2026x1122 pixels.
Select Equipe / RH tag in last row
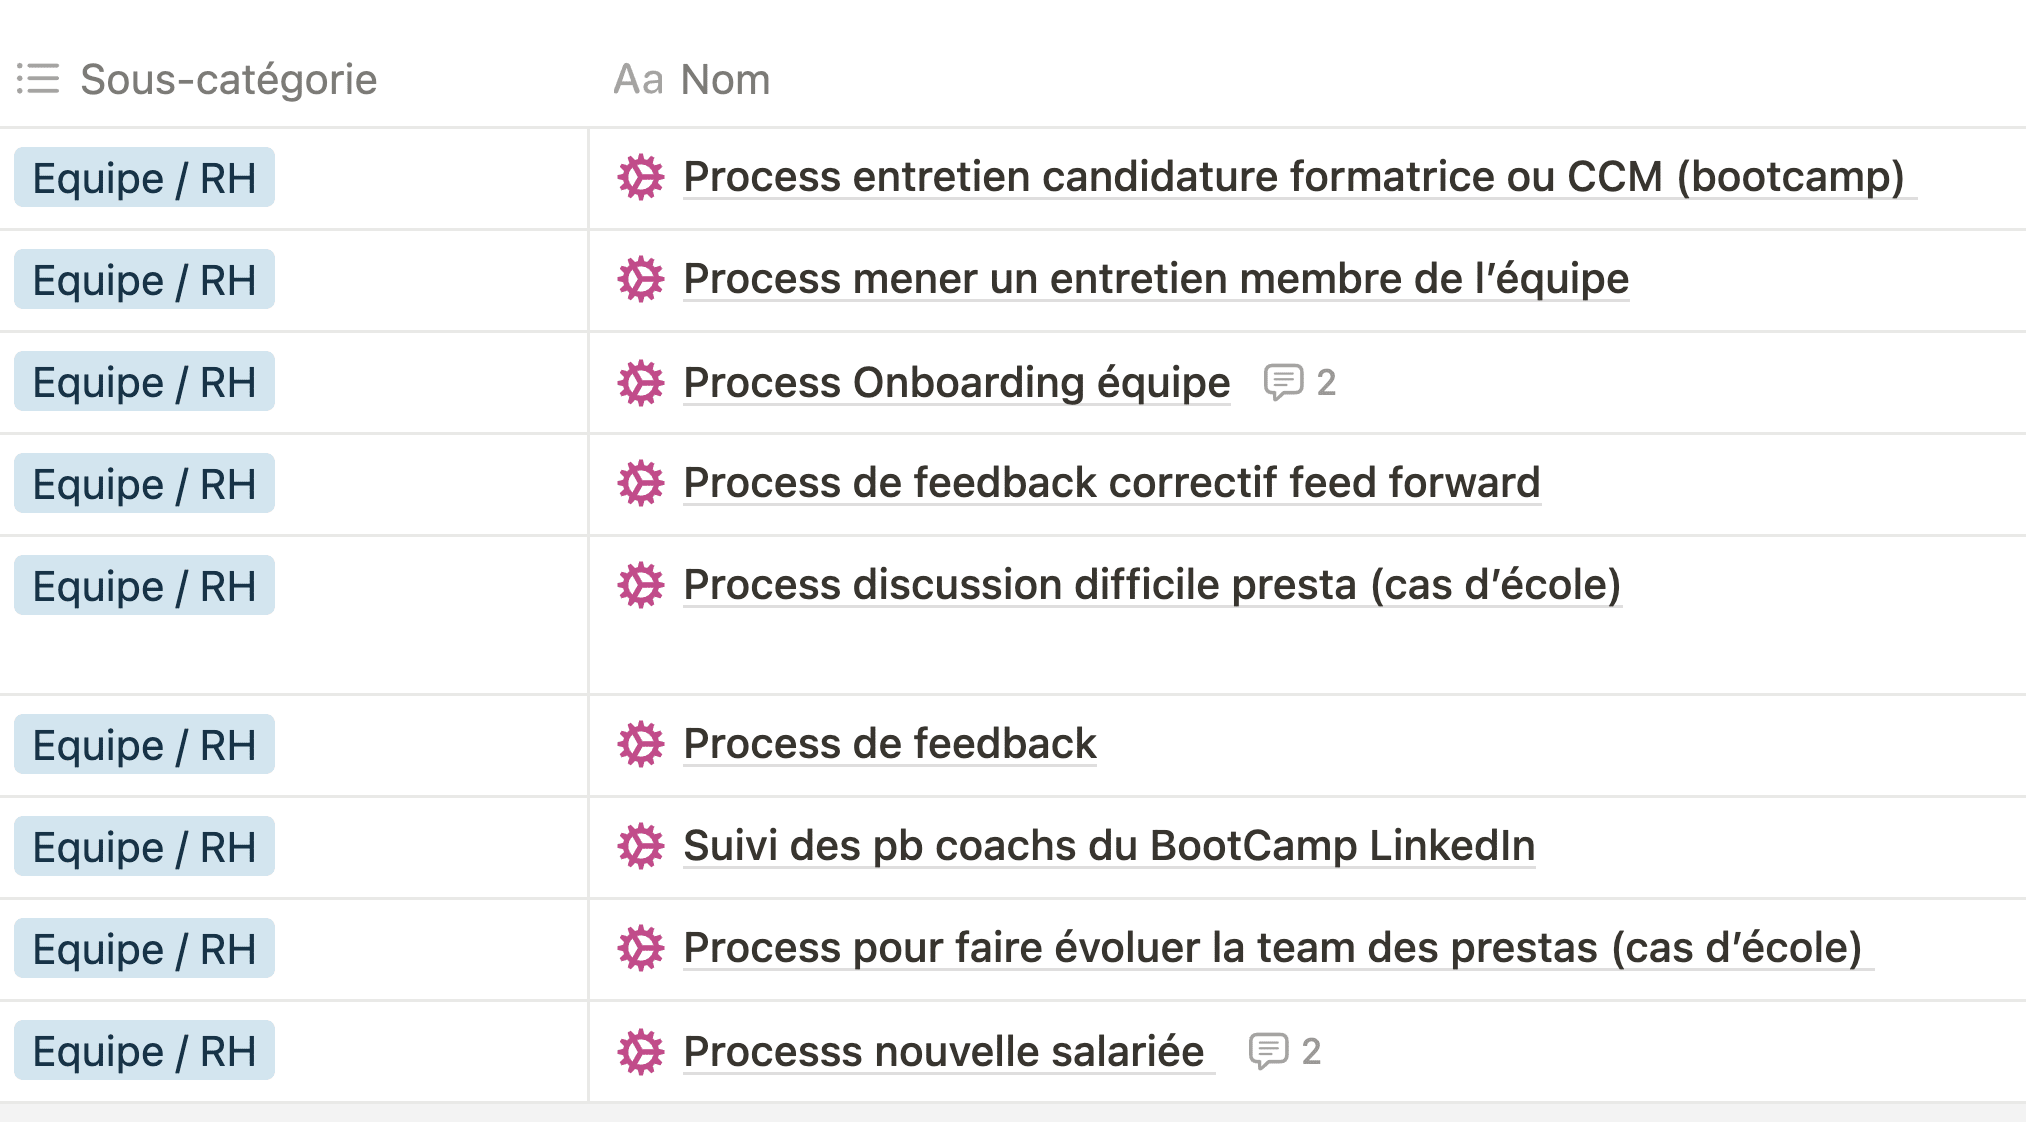pos(144,1051)
